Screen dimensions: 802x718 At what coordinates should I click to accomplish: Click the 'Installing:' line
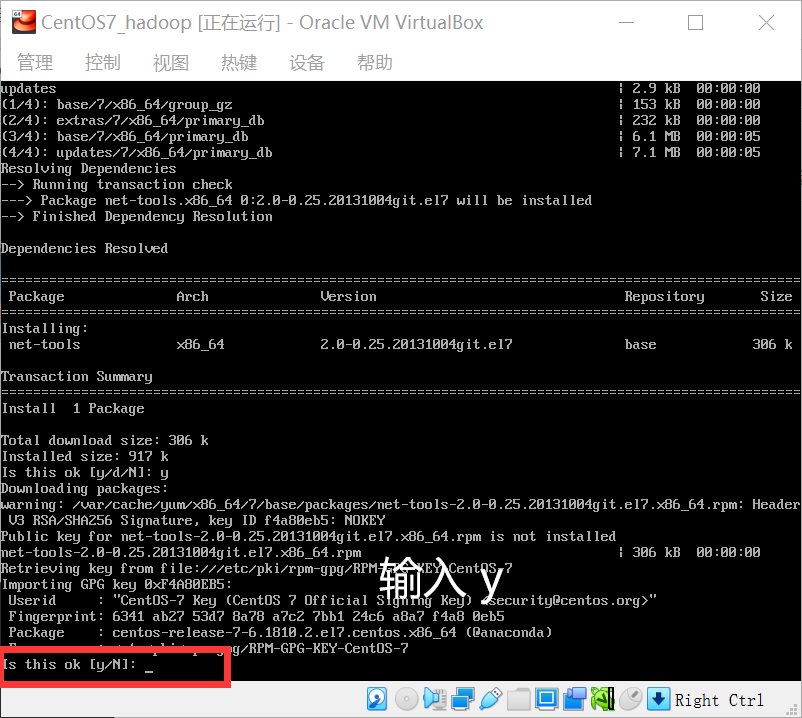click(44, 328)
